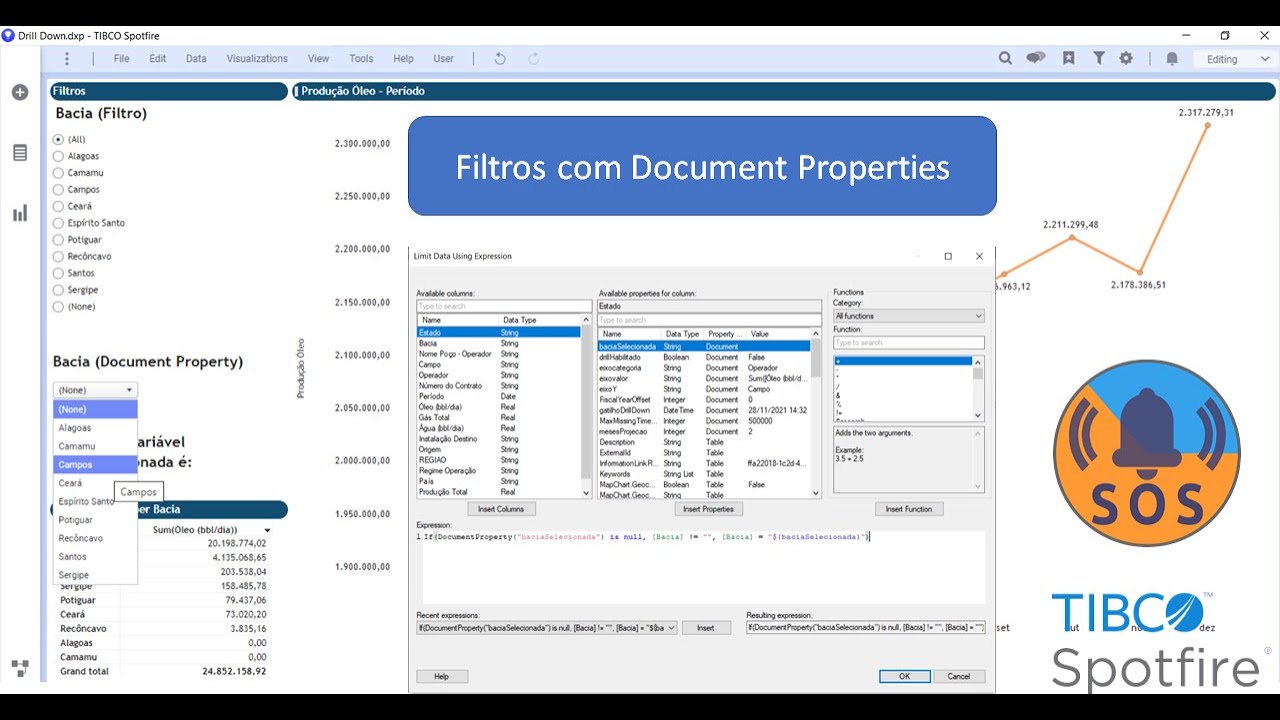Select the Recôncavo radio button

click(58, 257)
